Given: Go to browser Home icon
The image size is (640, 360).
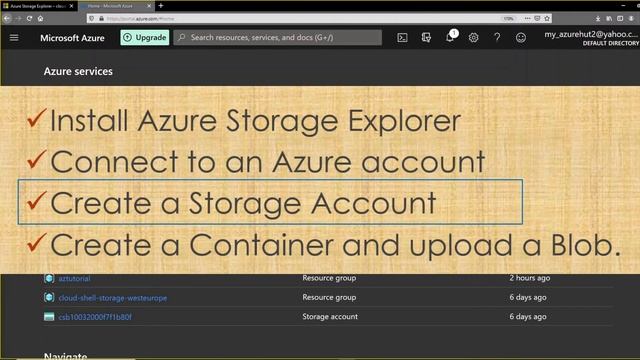Looking at the screenshot, I should coord(40,18).
